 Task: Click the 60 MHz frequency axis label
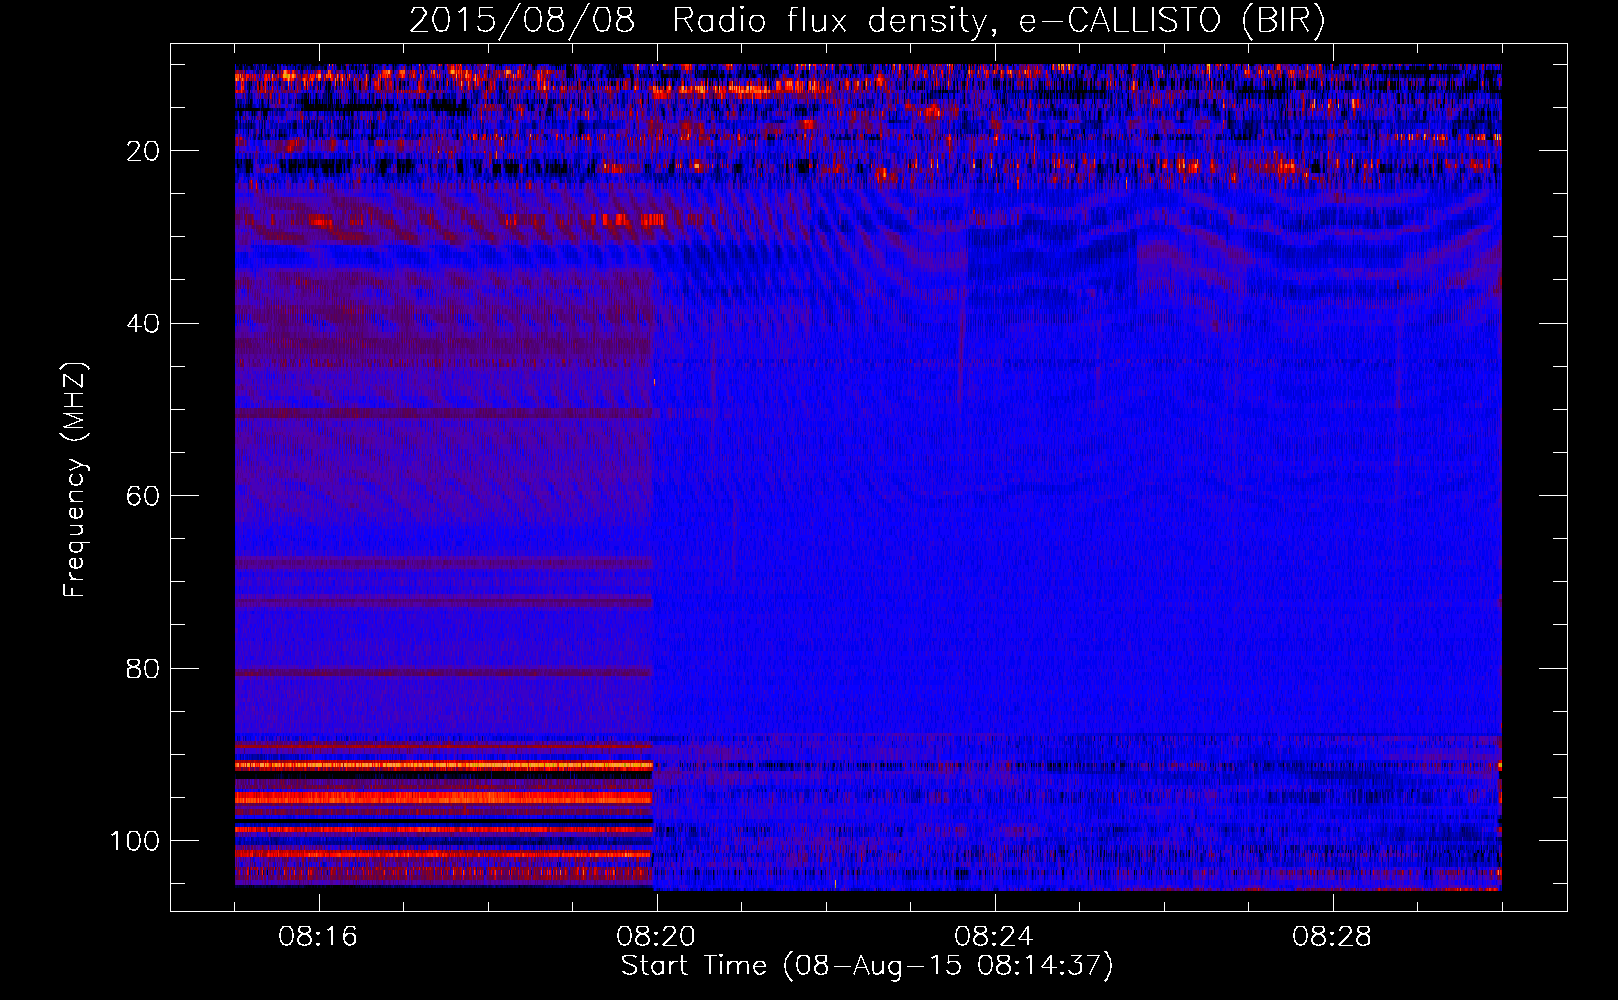[x=143, y=496]
